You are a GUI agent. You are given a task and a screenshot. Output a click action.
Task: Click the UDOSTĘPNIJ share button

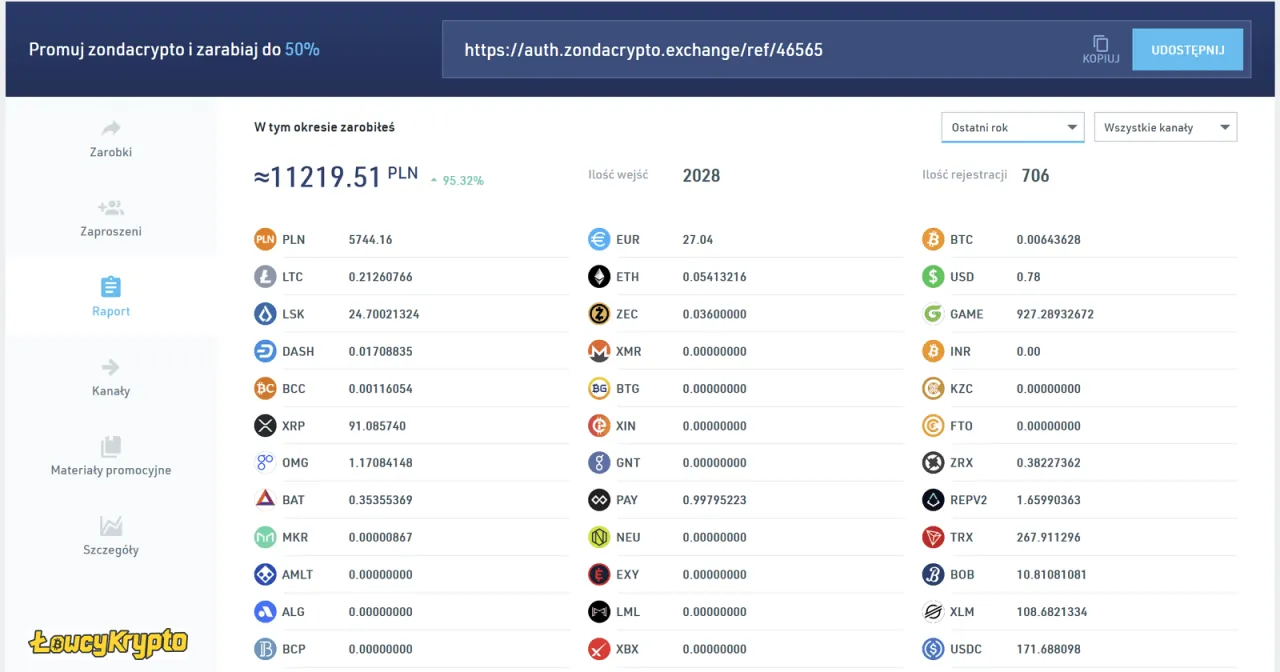pos(1188,49)
